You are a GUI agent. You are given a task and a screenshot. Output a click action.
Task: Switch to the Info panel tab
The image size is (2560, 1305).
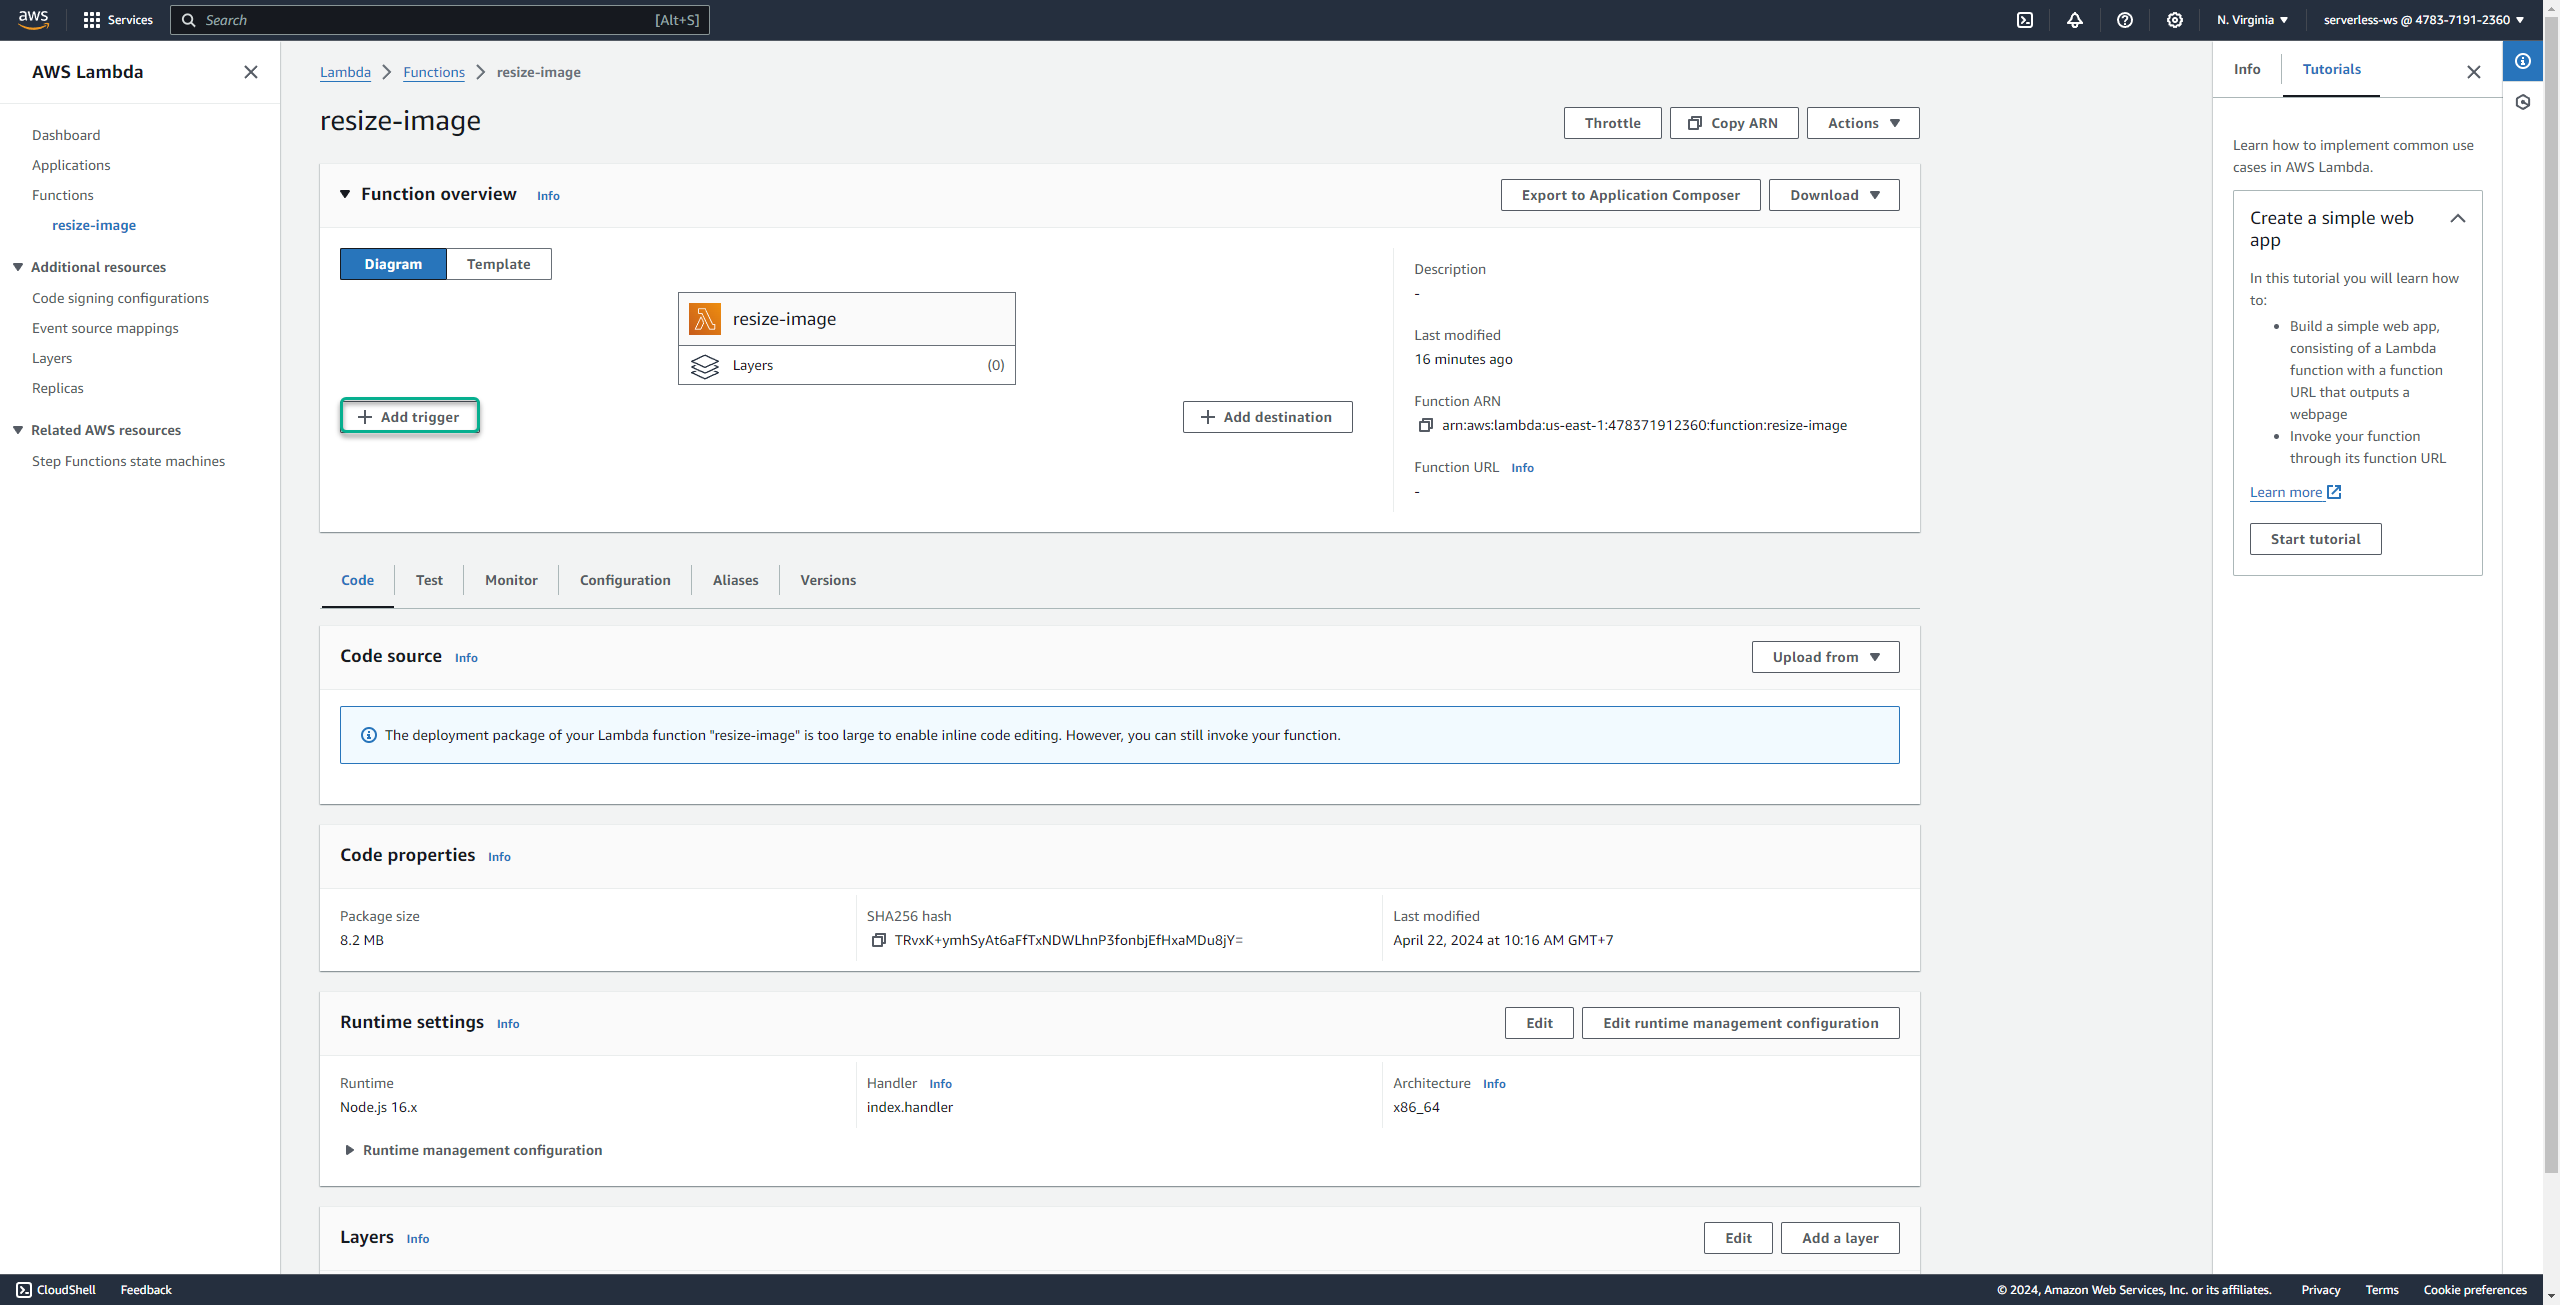[x=2247, y=69]
